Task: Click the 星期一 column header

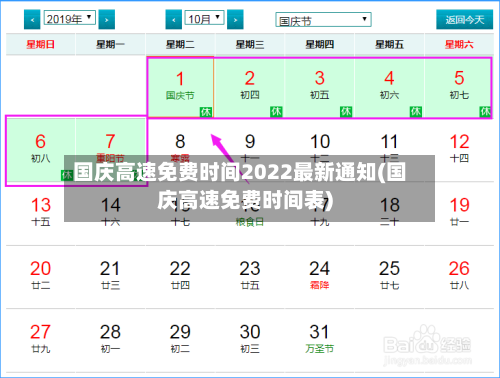Action: point(111,44)
